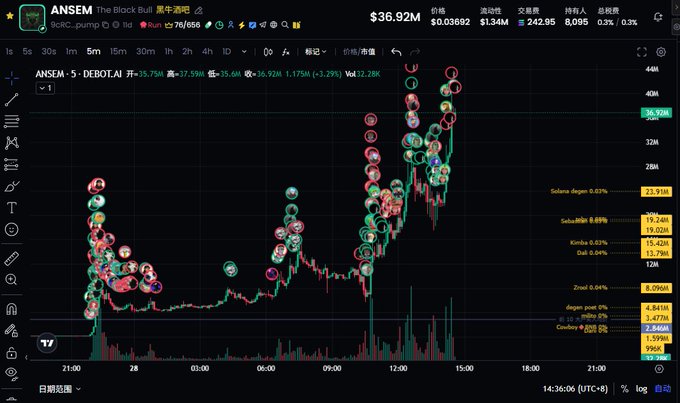Open the website globe link
This screenshot has height=403, width=680.
(x=274, y=25)
